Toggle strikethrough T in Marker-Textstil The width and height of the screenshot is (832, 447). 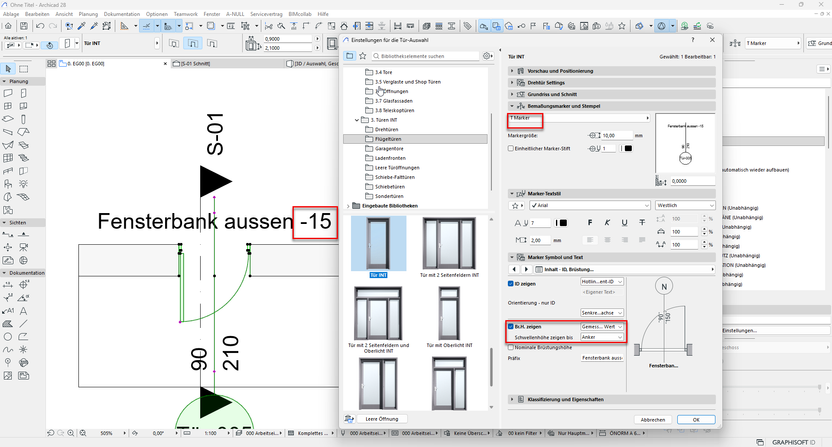(x=642, y=222)
